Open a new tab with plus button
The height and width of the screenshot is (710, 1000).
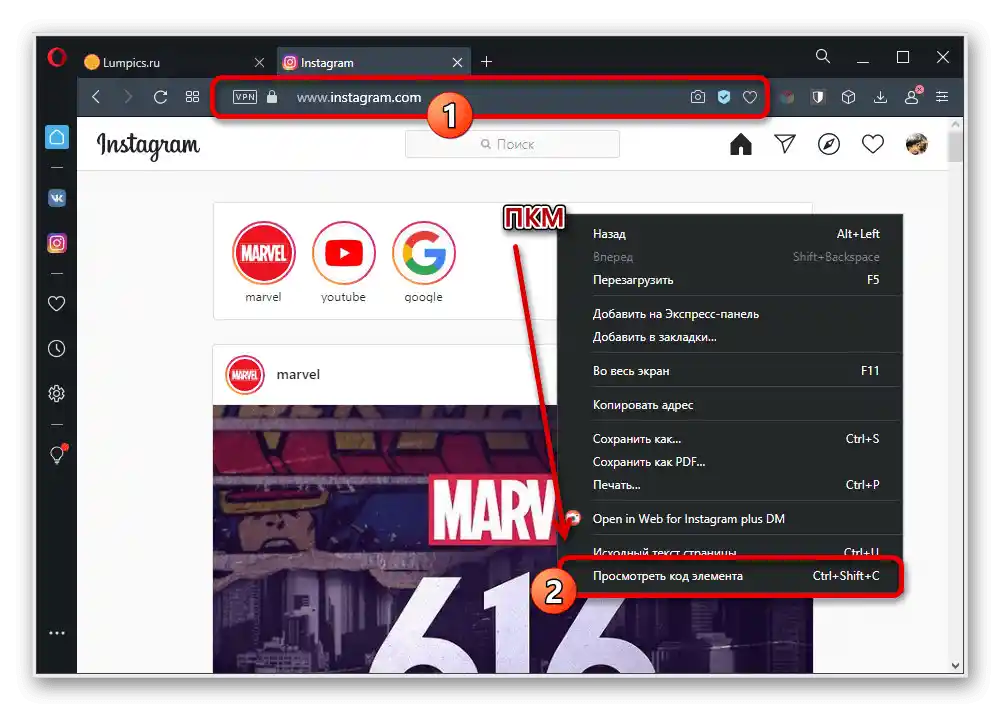487,62
